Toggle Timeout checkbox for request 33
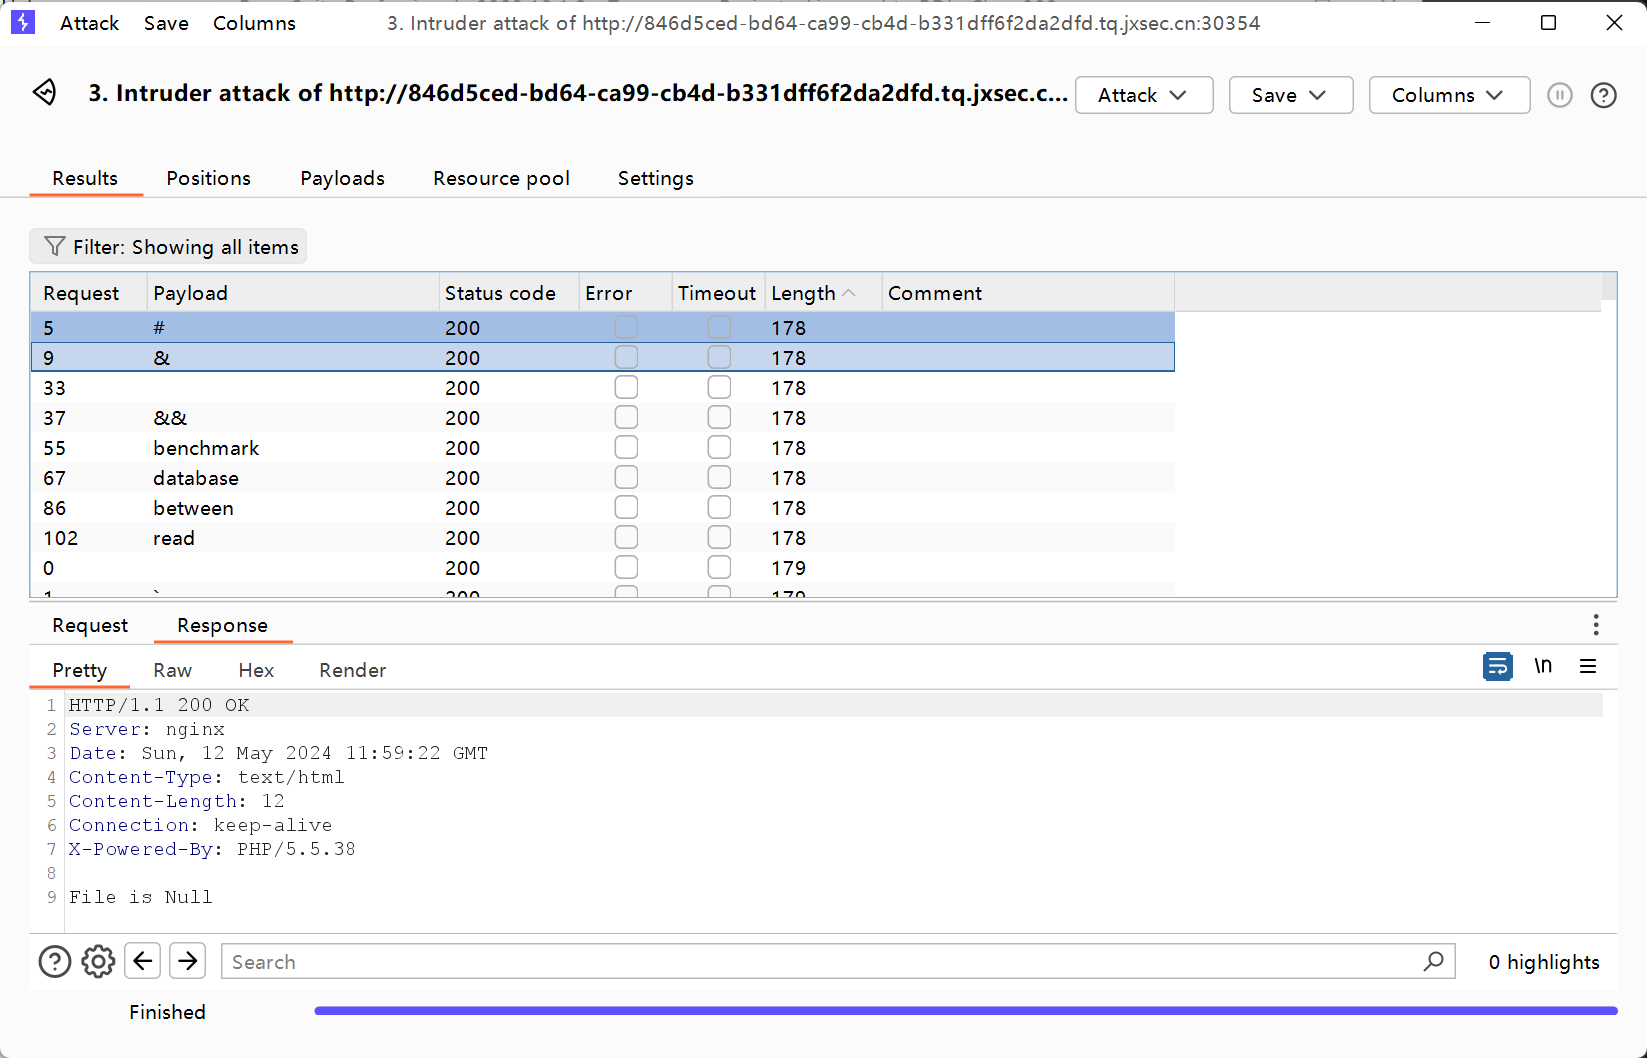 (719, 387)
